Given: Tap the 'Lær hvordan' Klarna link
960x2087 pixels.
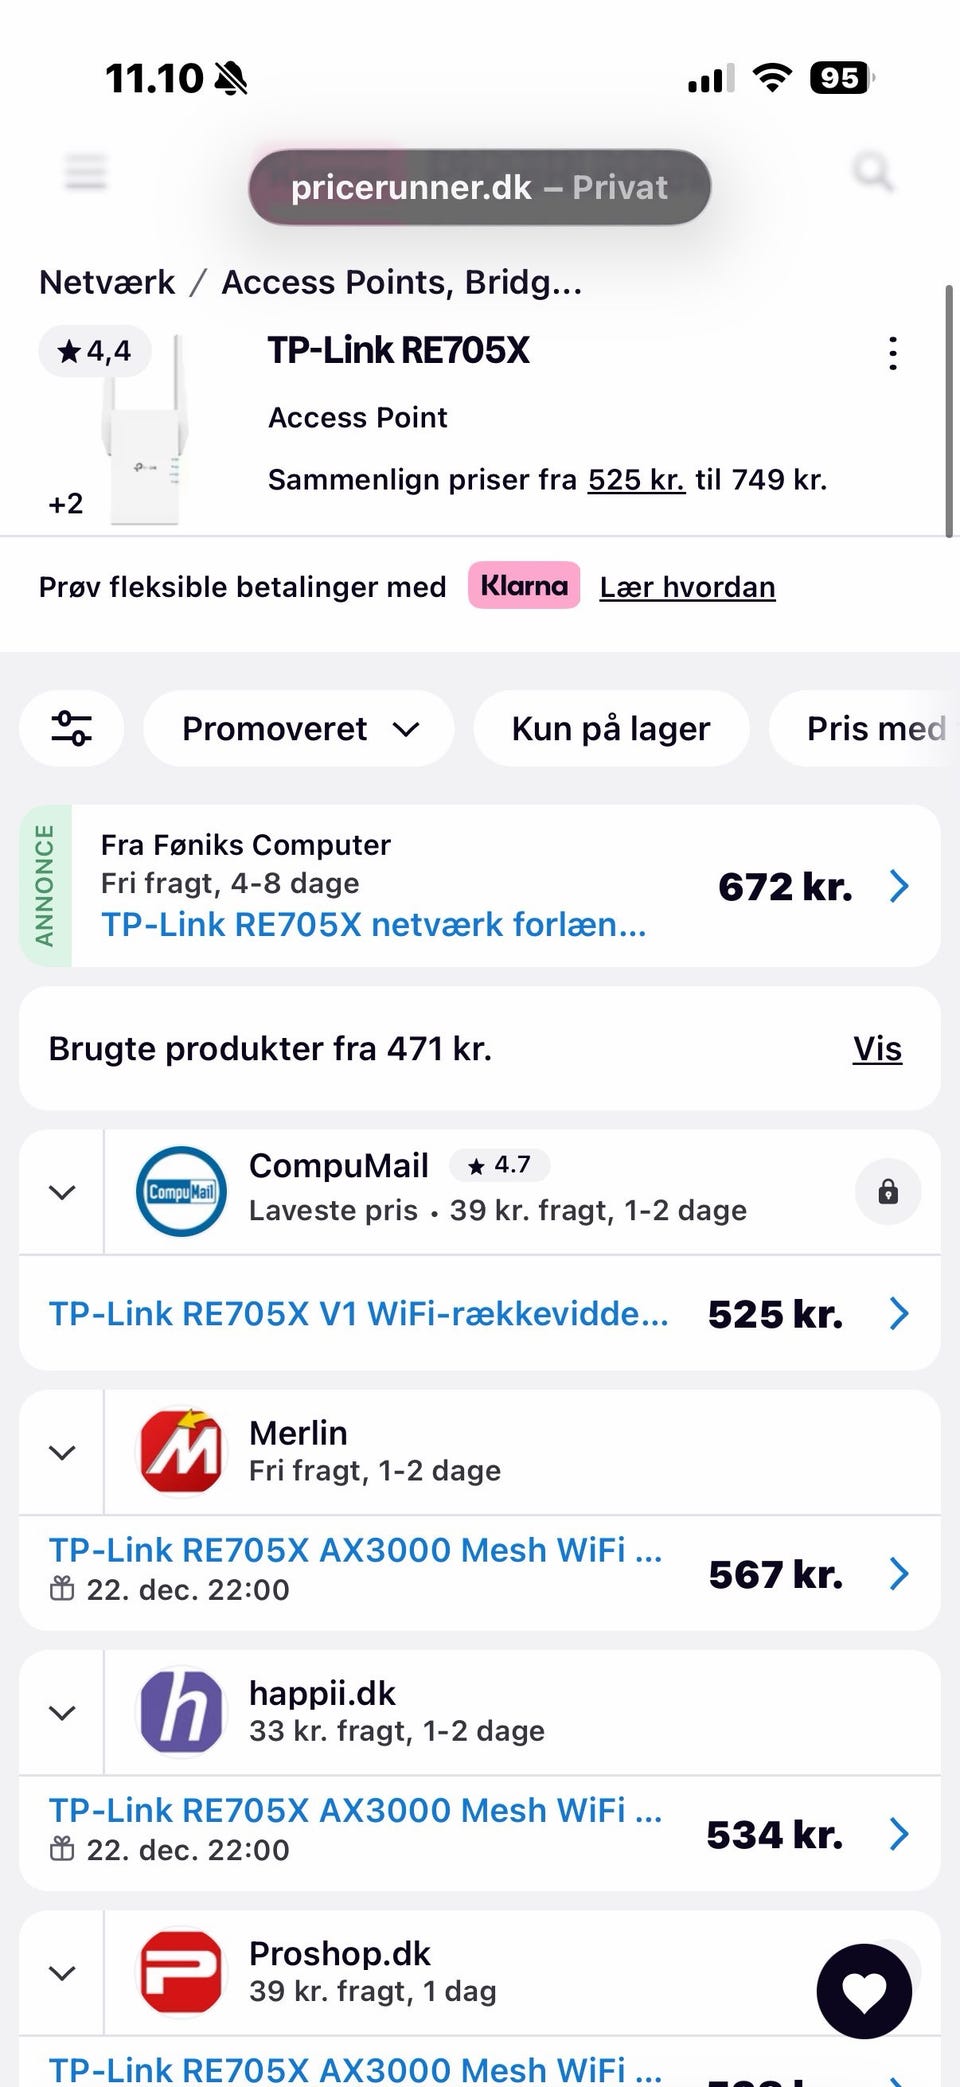Looking at the screenshot, I should pyautogui.click(x=687, y=587).
